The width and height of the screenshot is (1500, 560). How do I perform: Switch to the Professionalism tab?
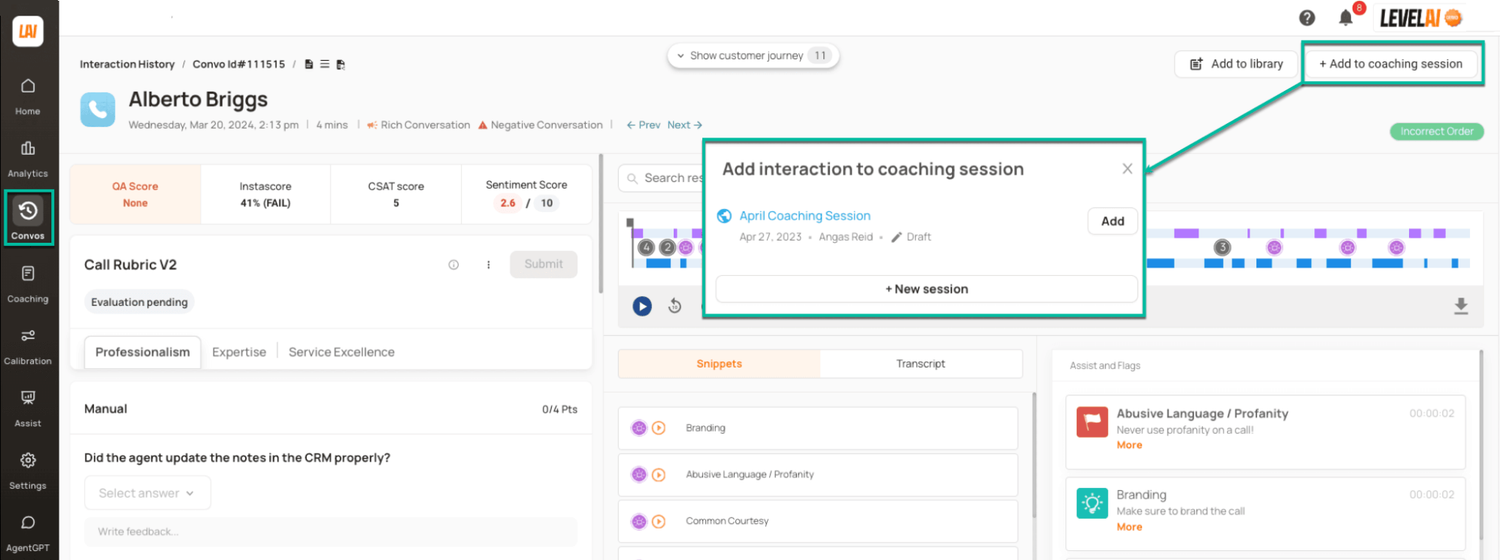coord(143,352)
